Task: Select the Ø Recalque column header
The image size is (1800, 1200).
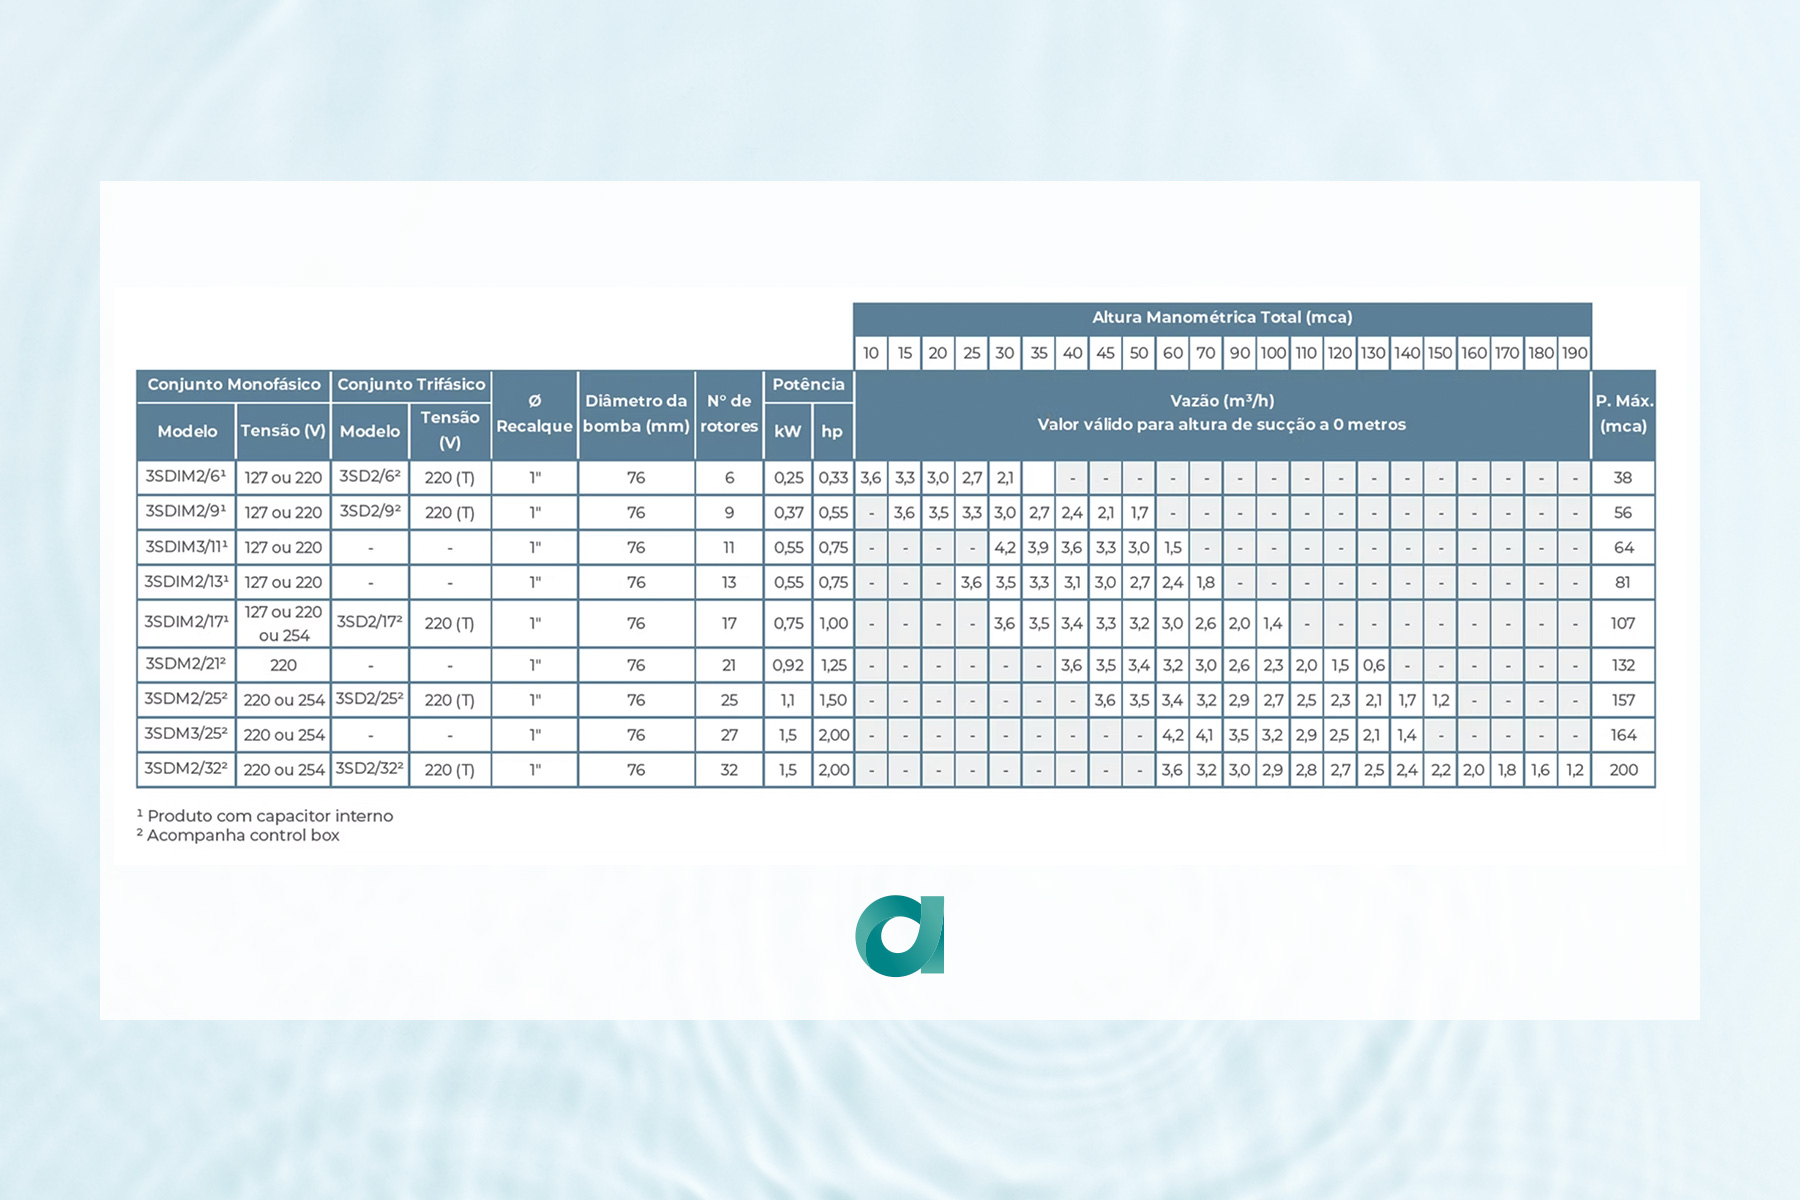Action: point(534,414)
